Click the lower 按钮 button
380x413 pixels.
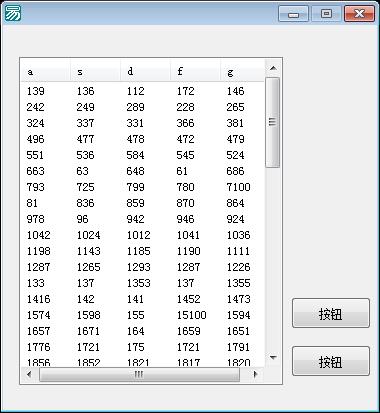pyautogui.click(x=331, y=361)
